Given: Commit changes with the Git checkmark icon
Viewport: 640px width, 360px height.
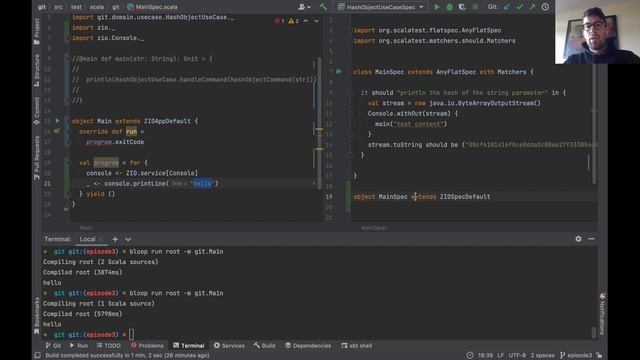Looking at the screenshot, I should pos(520,7).
